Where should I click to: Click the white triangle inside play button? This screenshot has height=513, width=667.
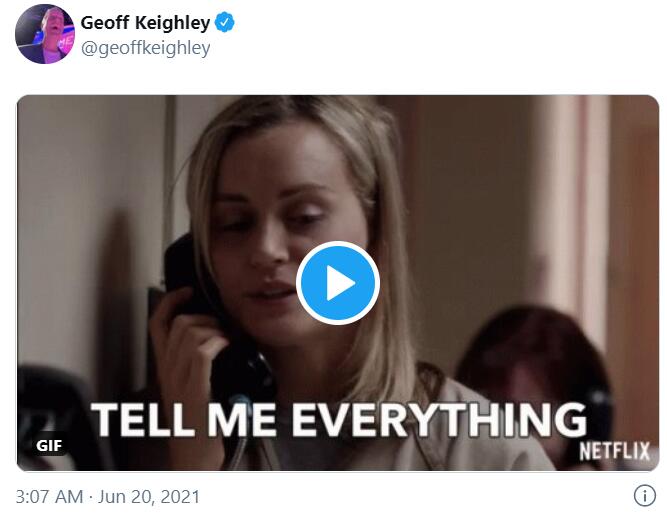[340, 283]
